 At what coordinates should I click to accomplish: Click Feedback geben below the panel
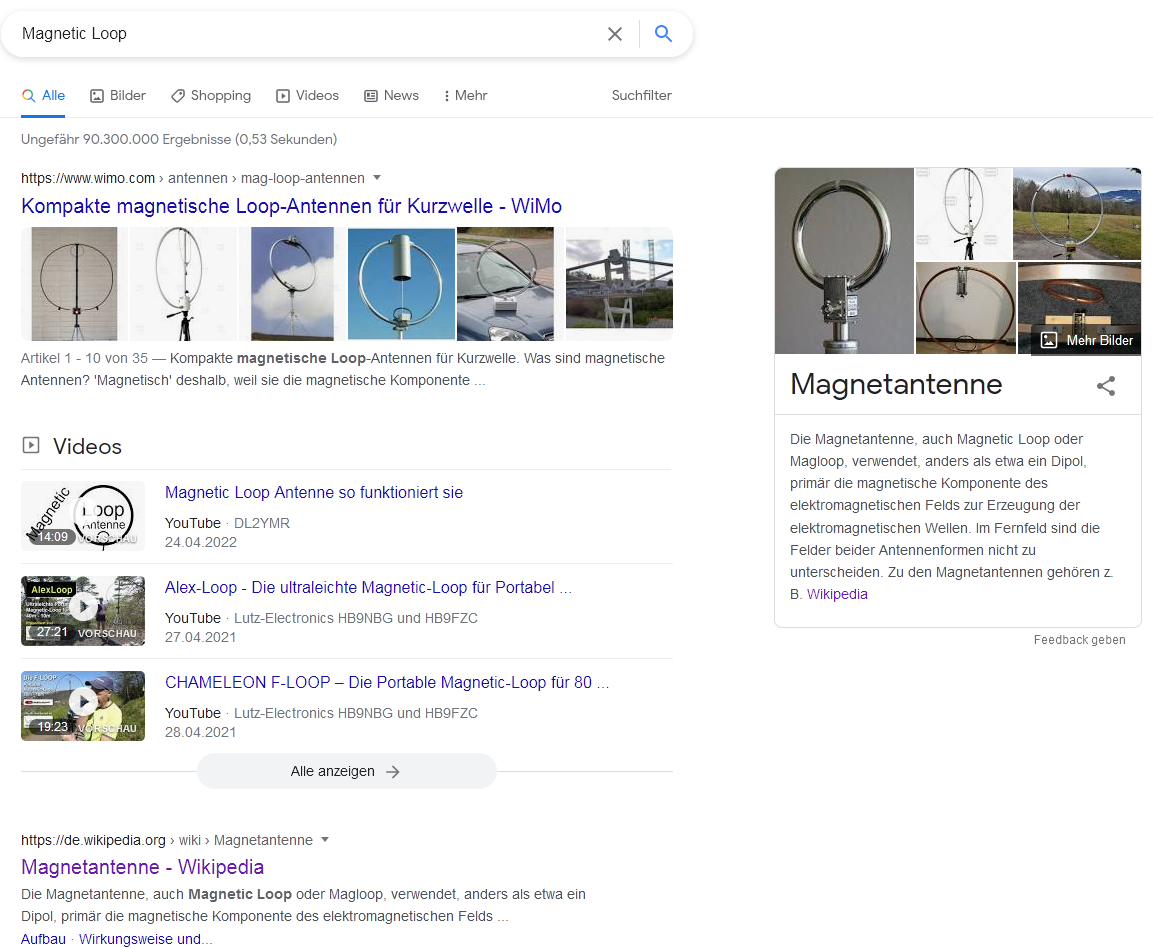point(1079,640)
